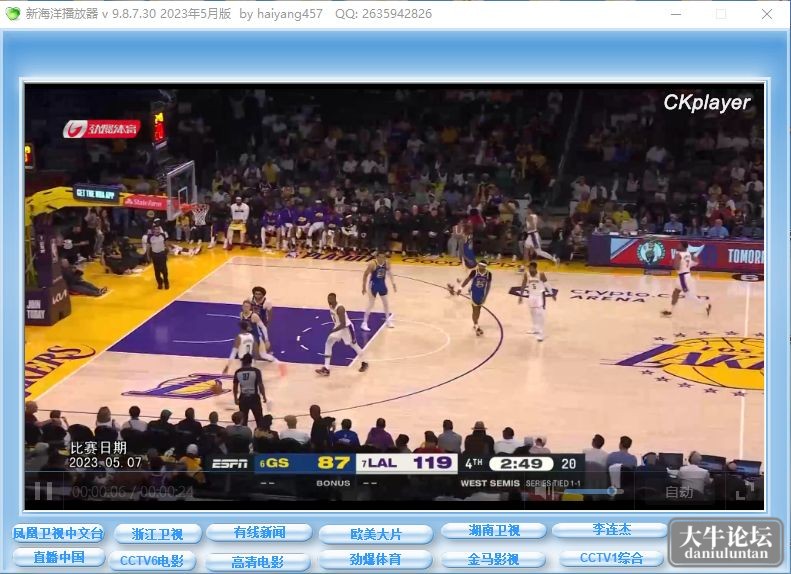Viewport: 791px width, 574px height.
Task: Select the 浙江卫视 channel button
Action: pyautogui.click(x=157, y=534)
